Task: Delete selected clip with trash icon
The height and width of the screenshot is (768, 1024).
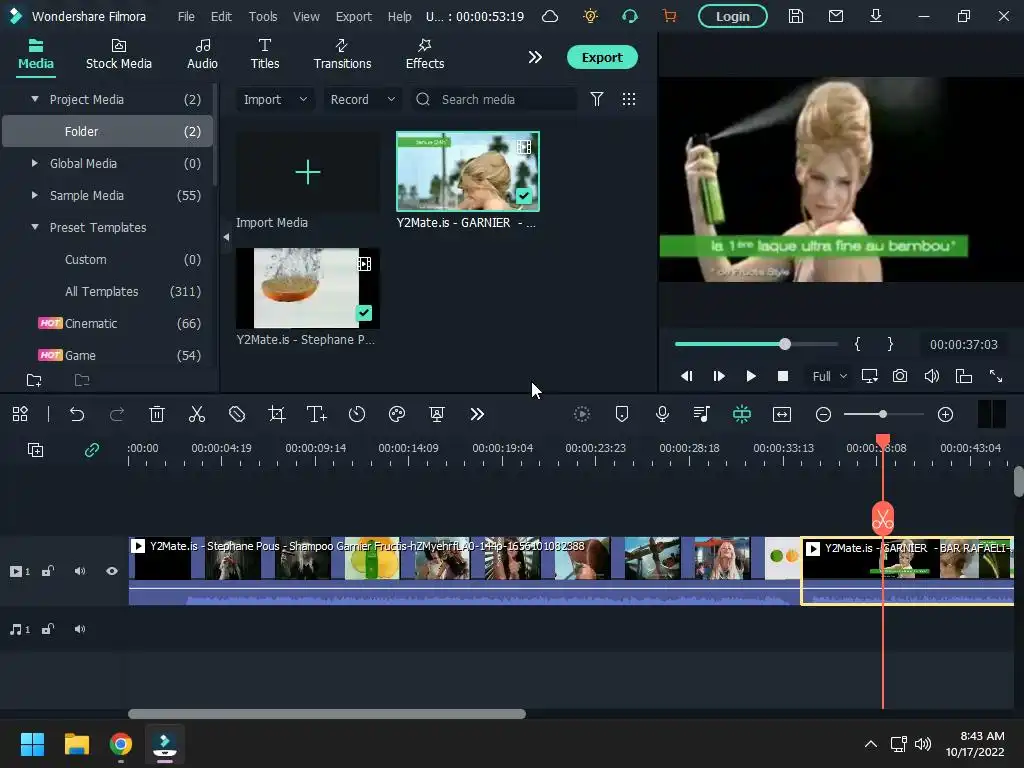Action: 157,414
